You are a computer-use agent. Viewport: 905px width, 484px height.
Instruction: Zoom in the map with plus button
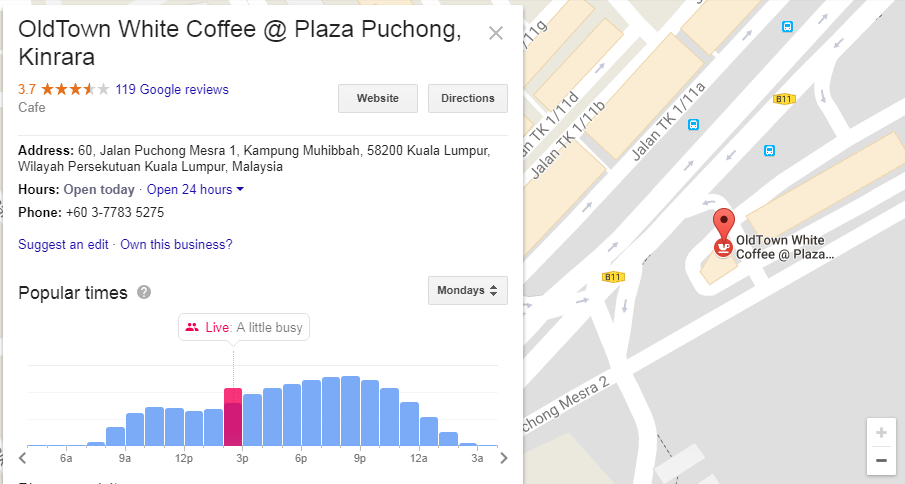pyautogui.click(x=881, y=433)
